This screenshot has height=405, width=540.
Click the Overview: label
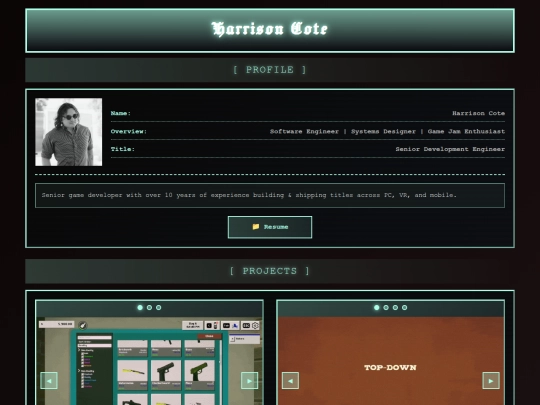coord(129,131)
